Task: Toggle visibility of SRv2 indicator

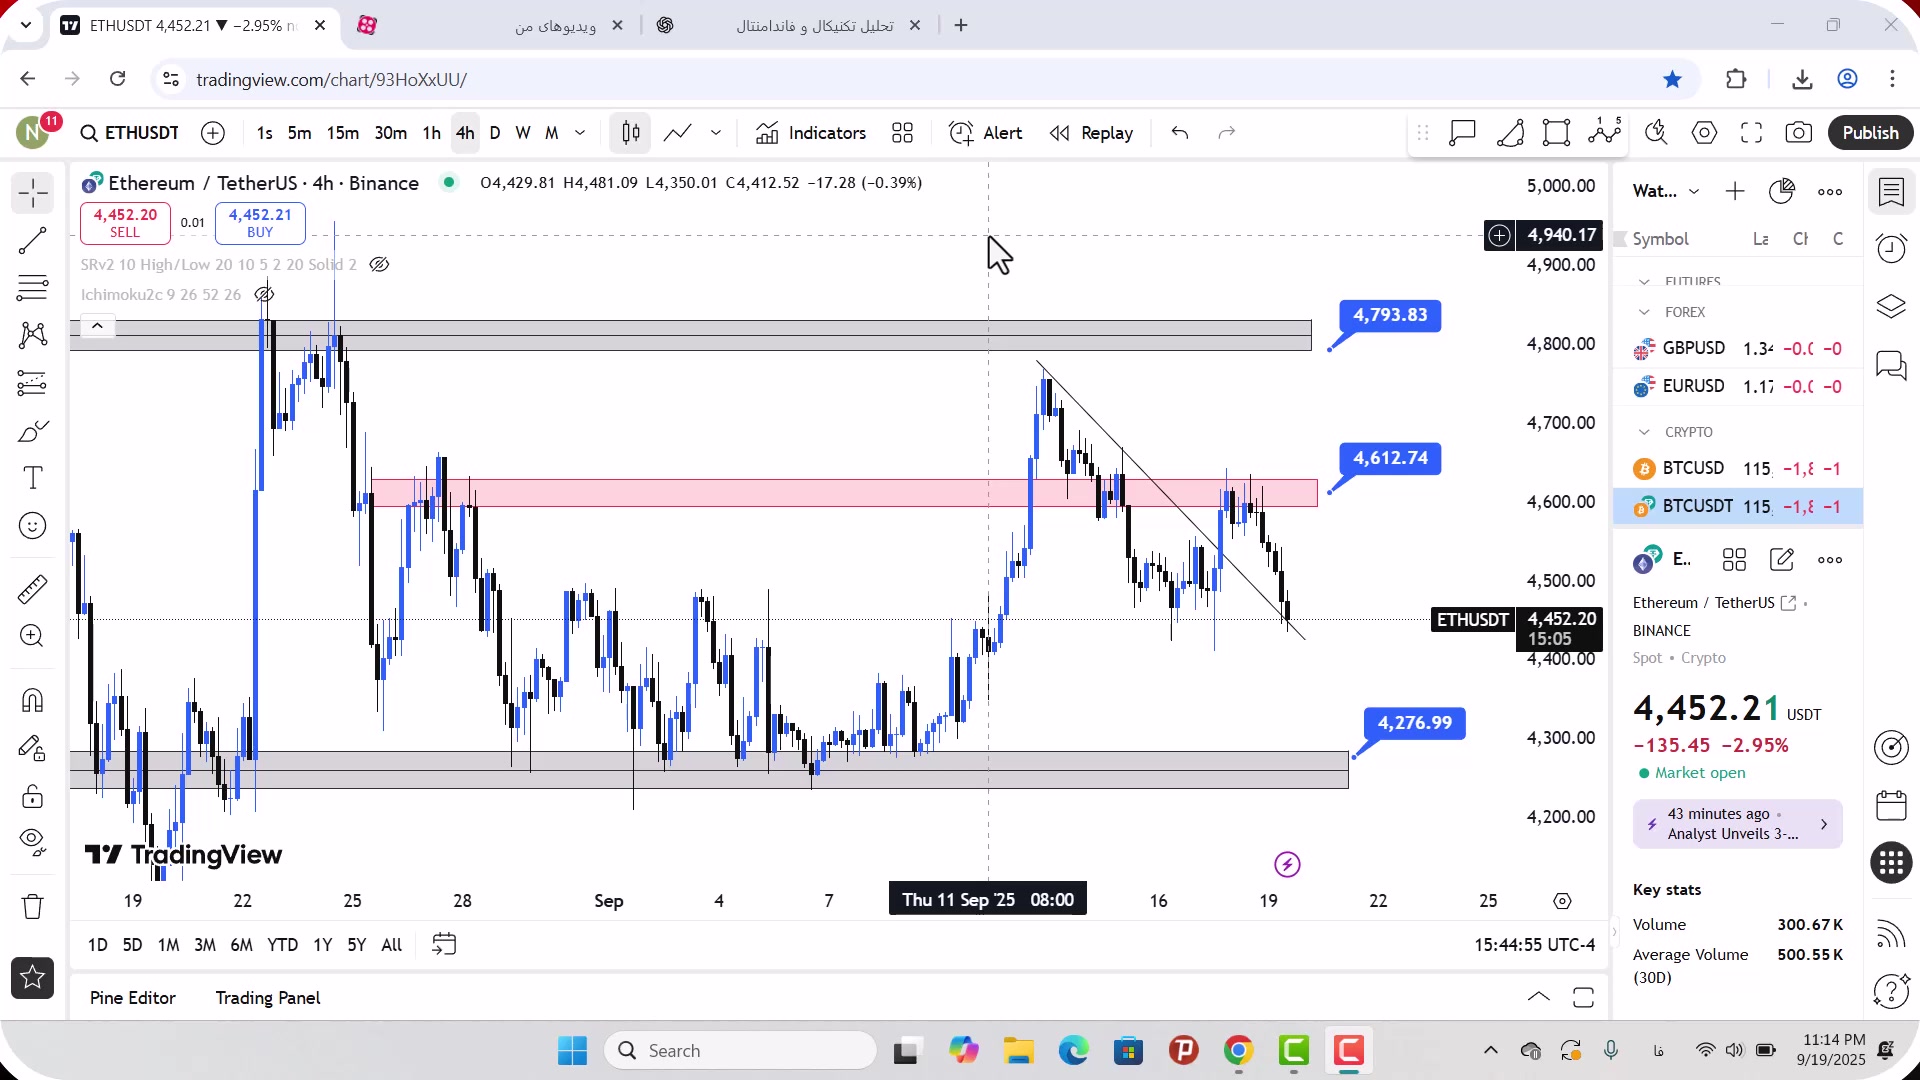Action: point(379,265)
